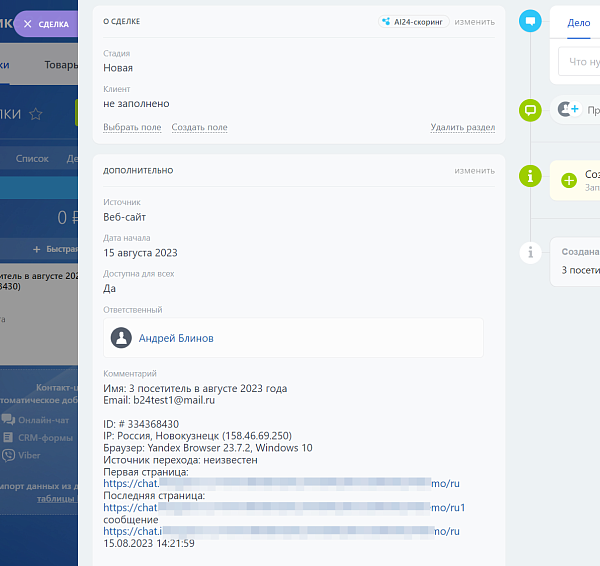This screenshot has width=600, height=566.
Task: Click Выбрать поле link
Action: [x=132, y=127]
